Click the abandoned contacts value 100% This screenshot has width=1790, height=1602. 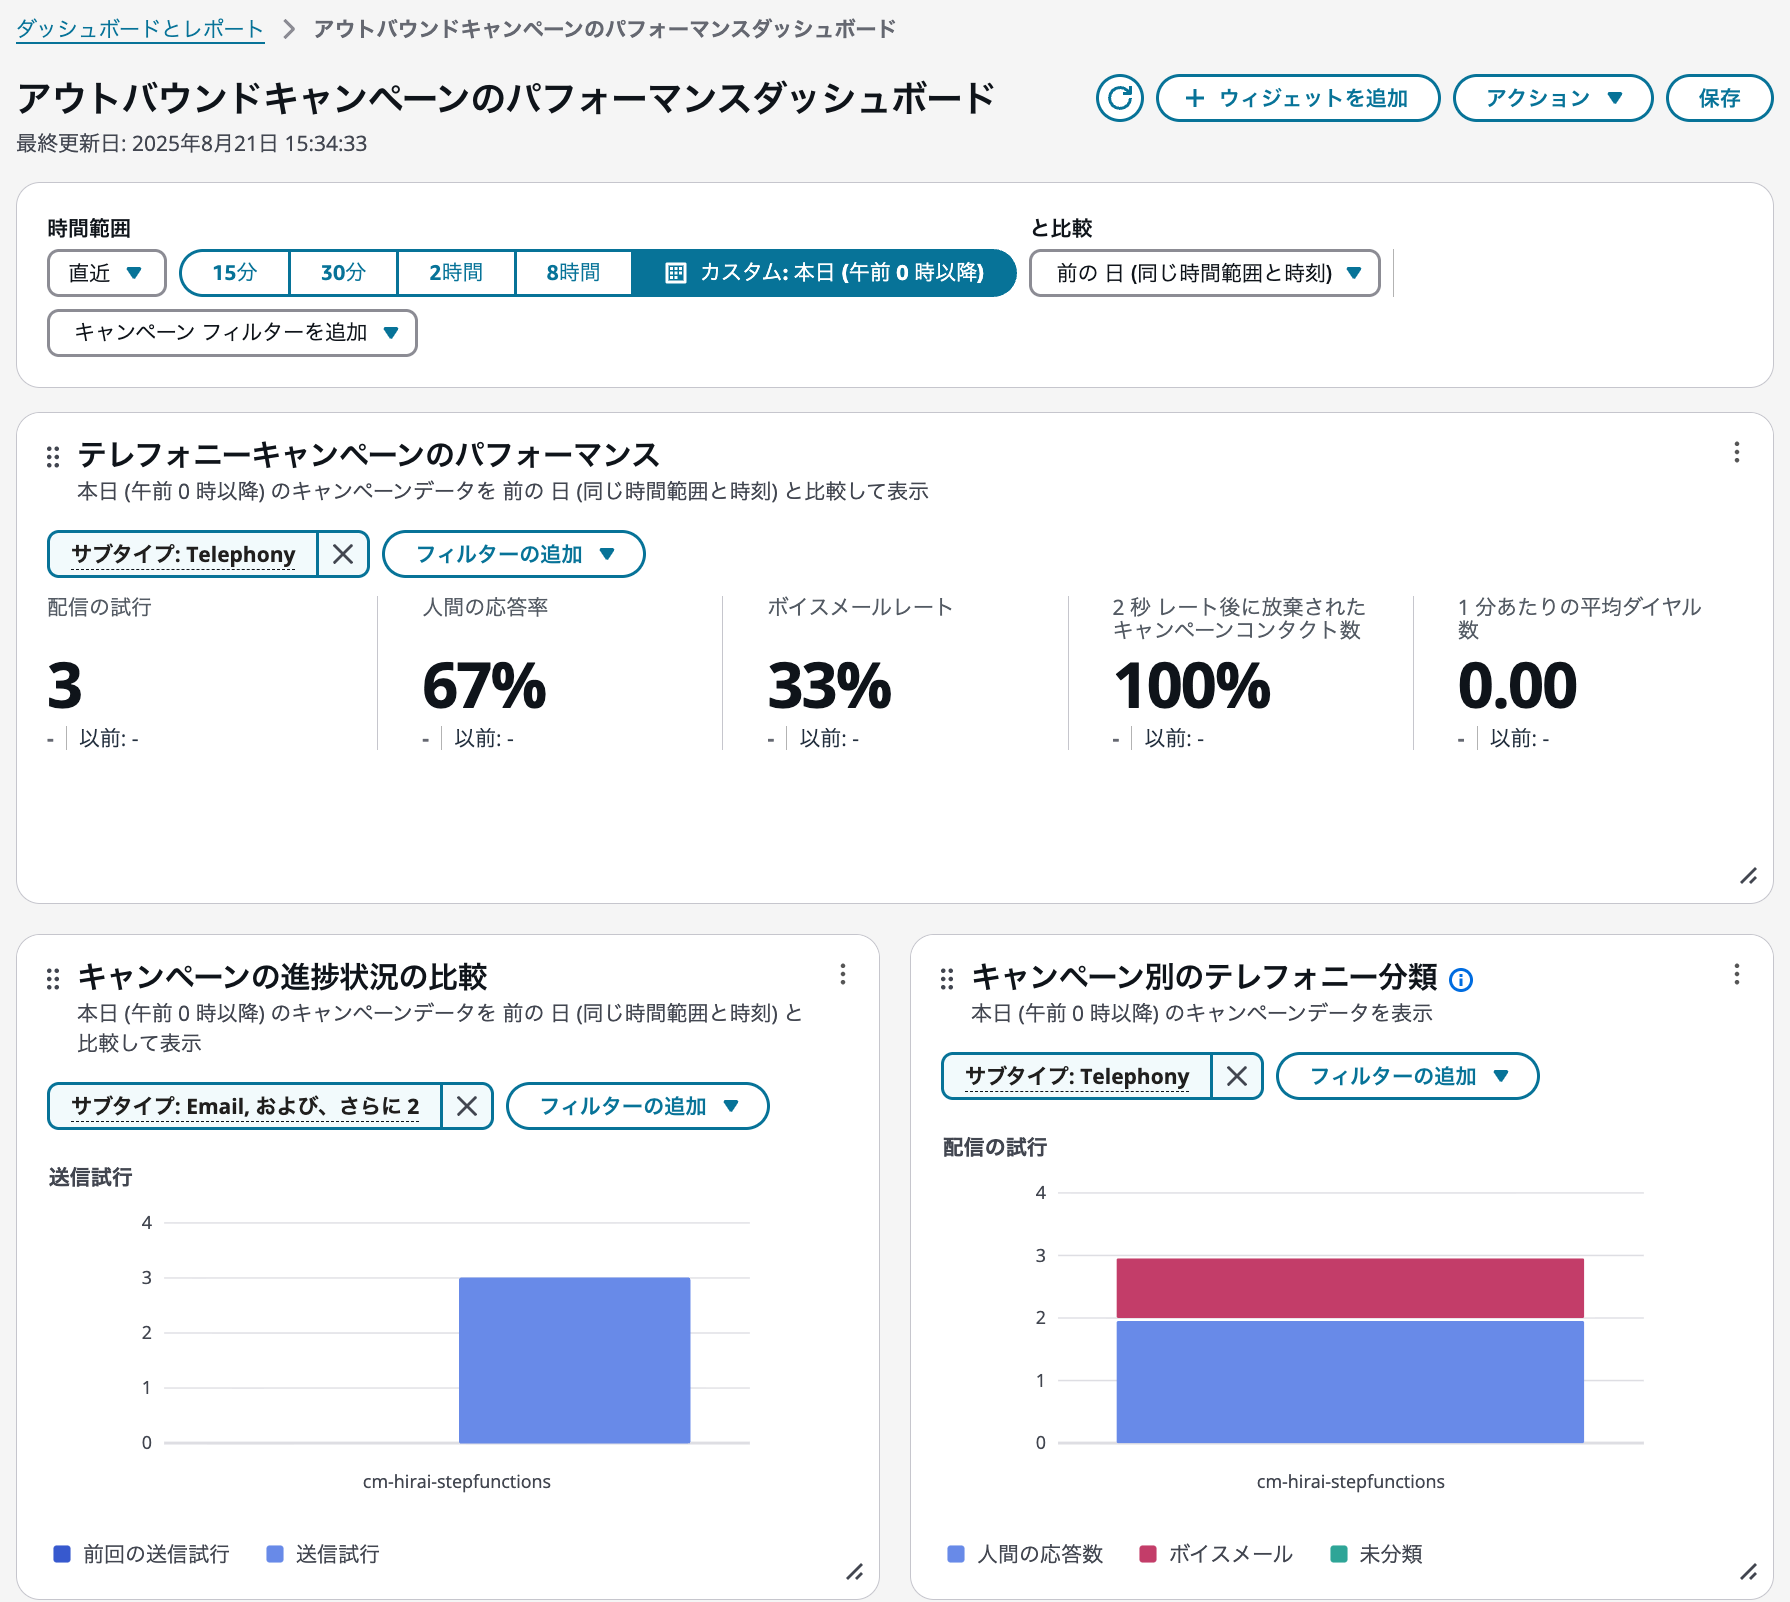pyautogui.click(x=1192, y=686)
